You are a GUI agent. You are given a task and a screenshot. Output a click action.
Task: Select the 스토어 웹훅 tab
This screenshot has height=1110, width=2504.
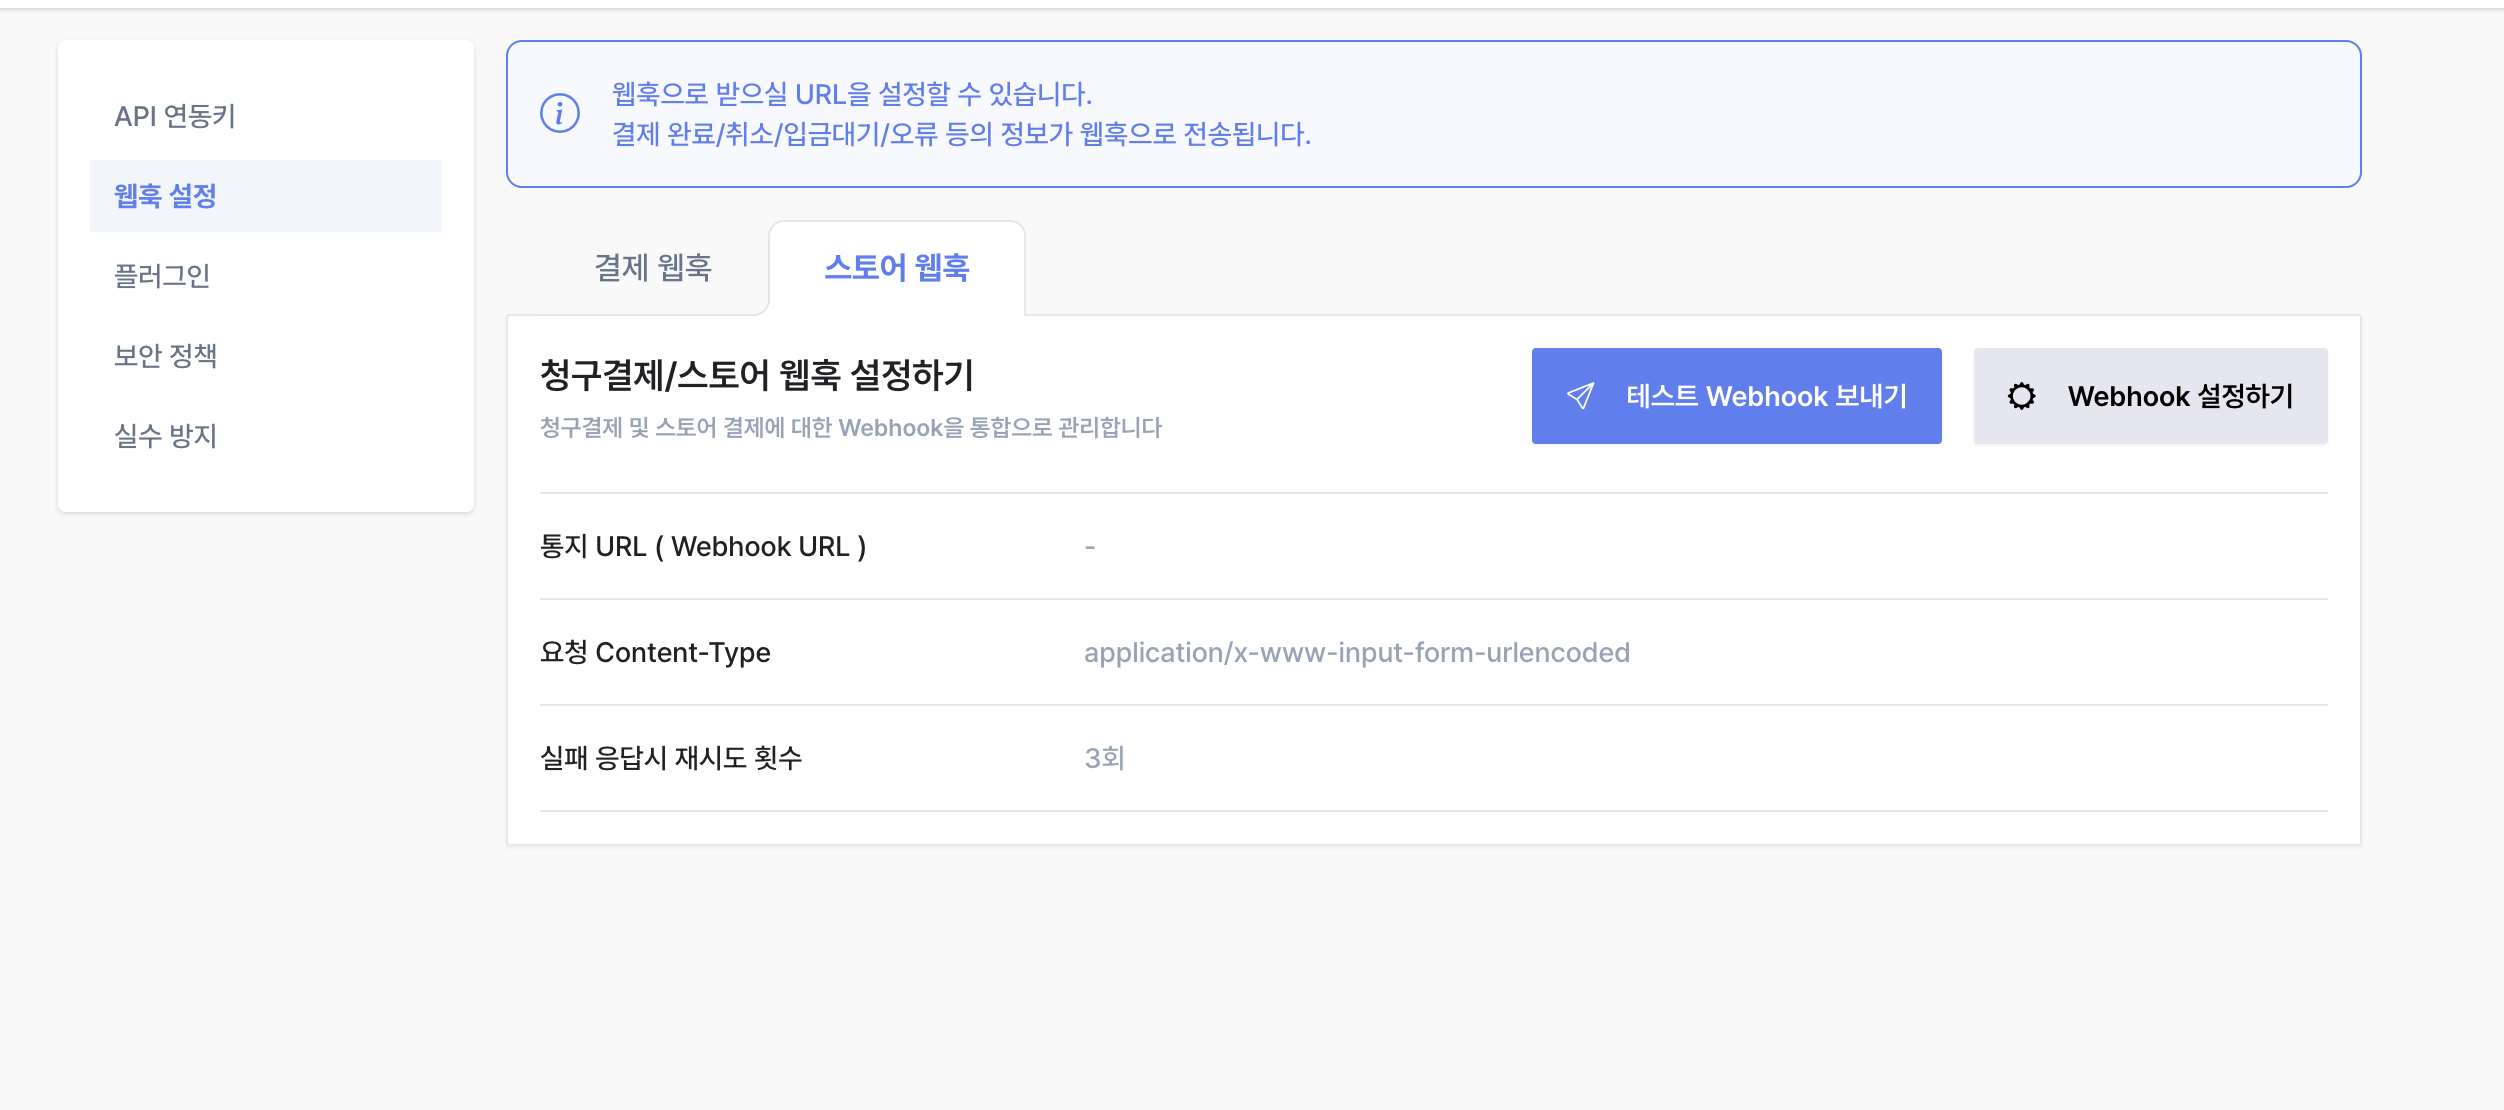897,267
